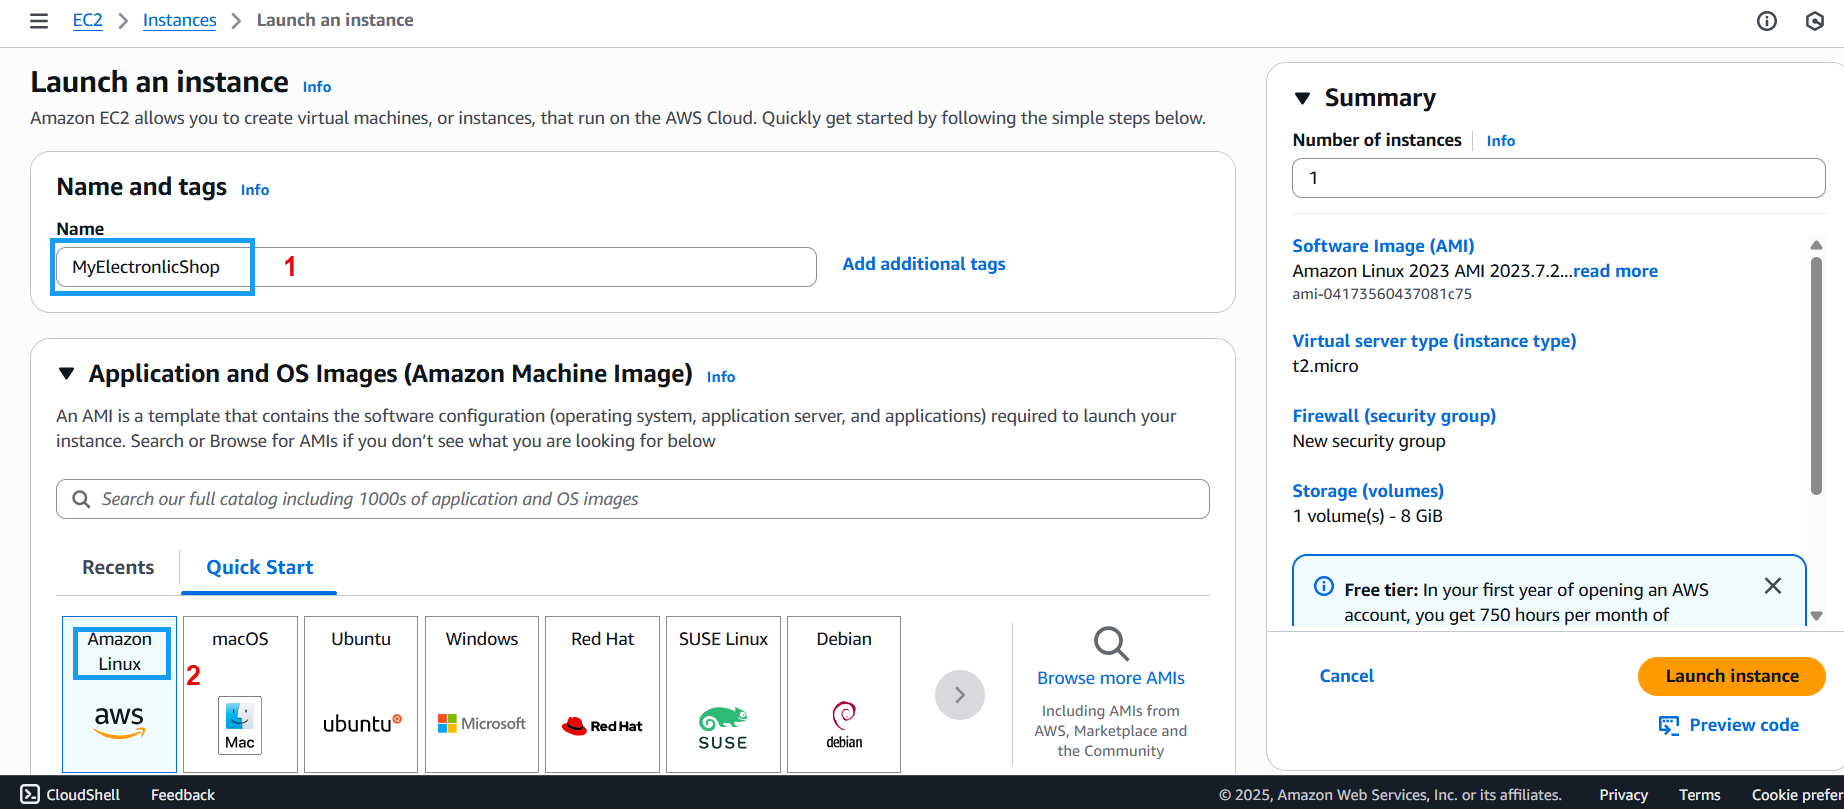Click the instance Name input field
The image size is (1844, 809).
(x=436, y=267)
